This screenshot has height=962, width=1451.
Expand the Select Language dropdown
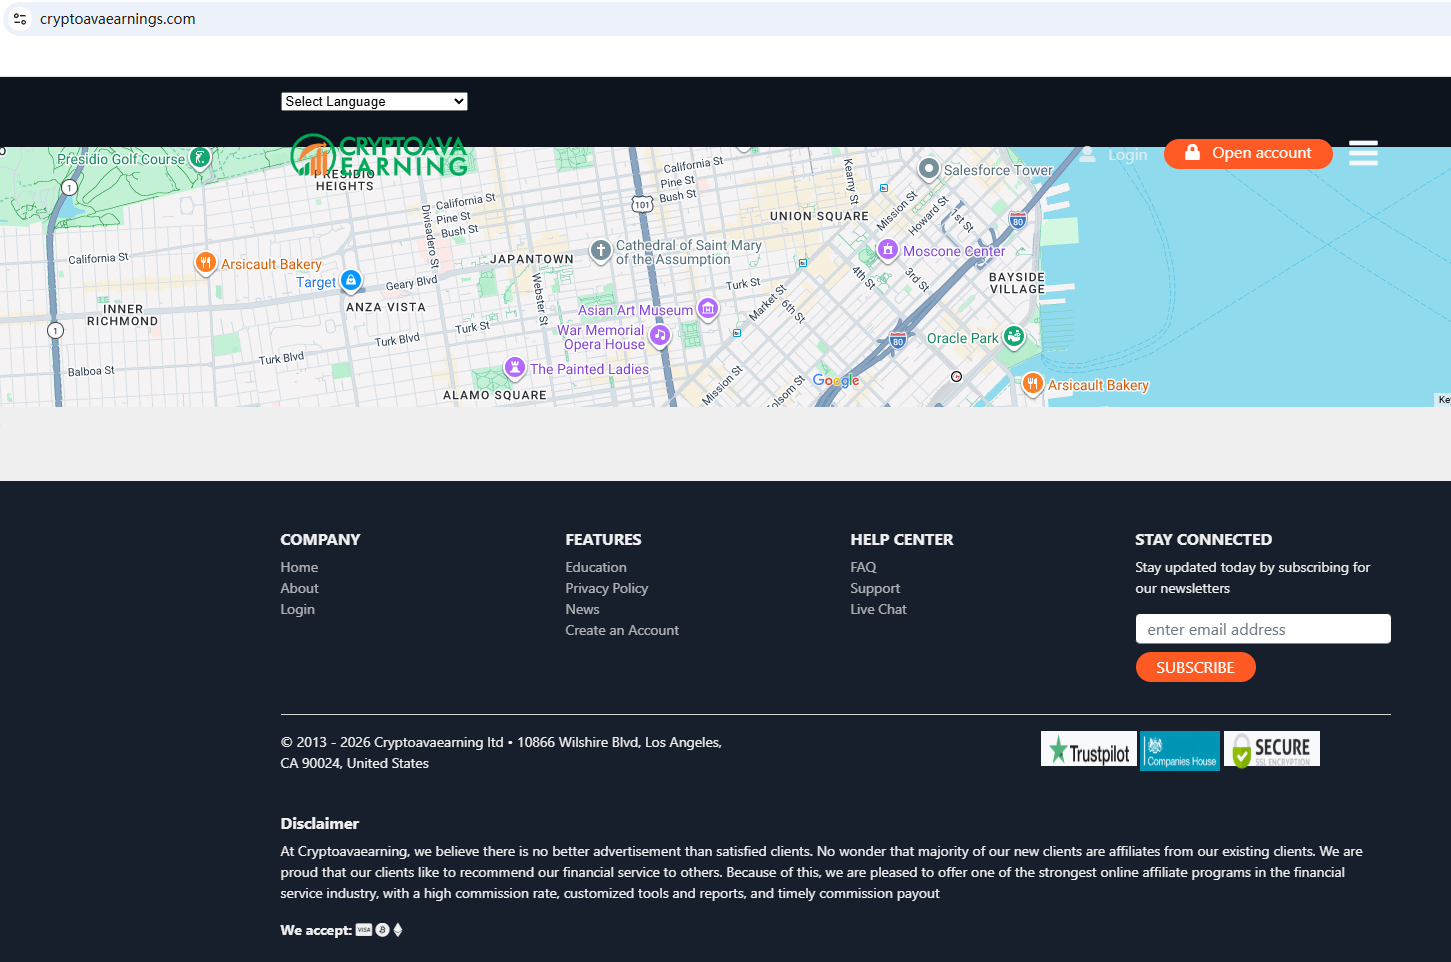coord(374,101)
